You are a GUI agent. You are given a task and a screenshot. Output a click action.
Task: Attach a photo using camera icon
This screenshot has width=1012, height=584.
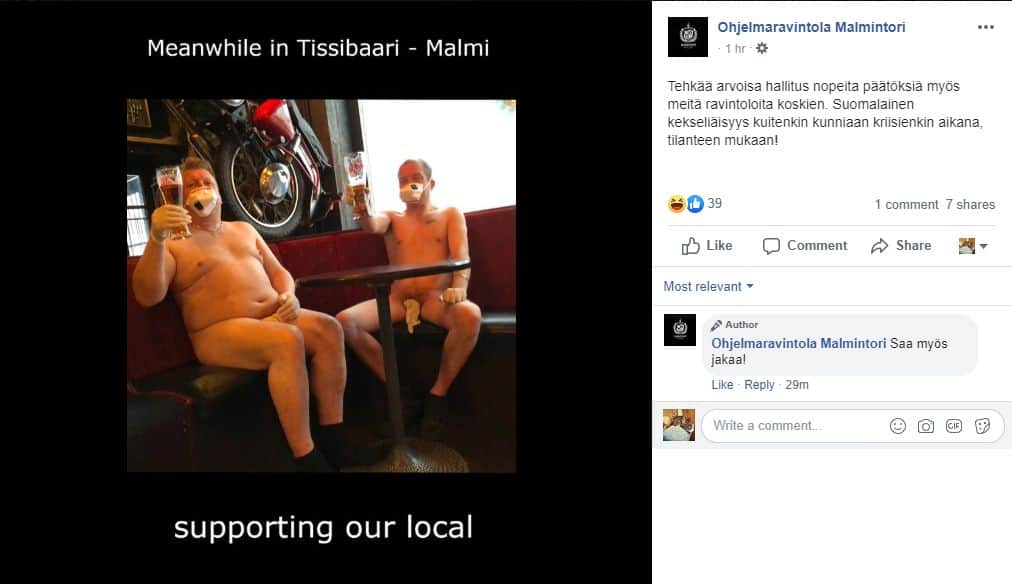click(926, 426)
